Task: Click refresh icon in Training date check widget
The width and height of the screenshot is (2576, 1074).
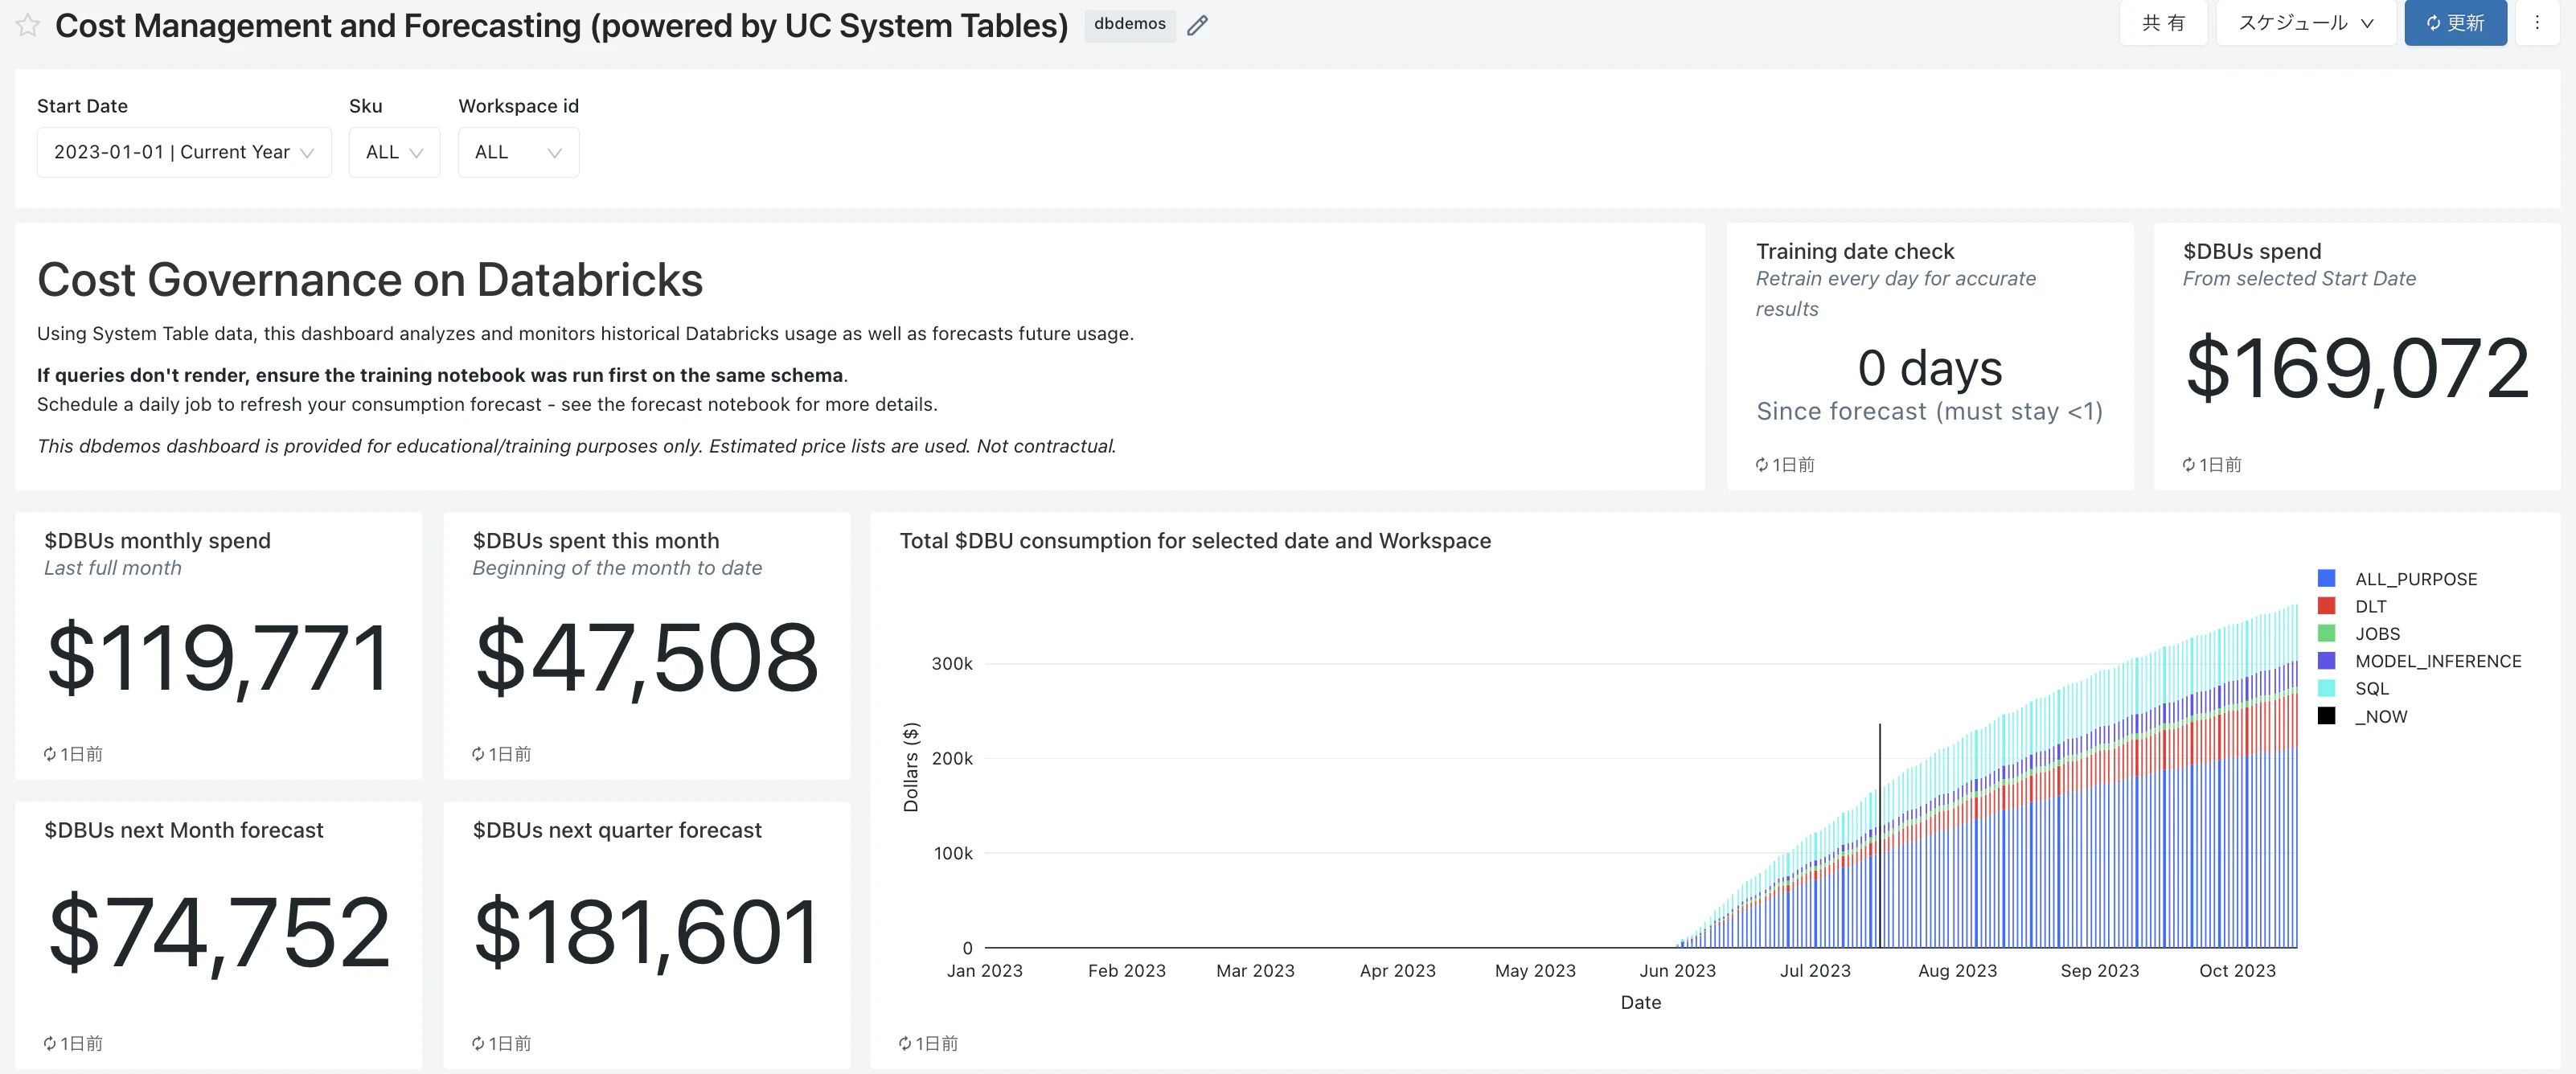Action: pyautogui.click(x=1762, y=465)
